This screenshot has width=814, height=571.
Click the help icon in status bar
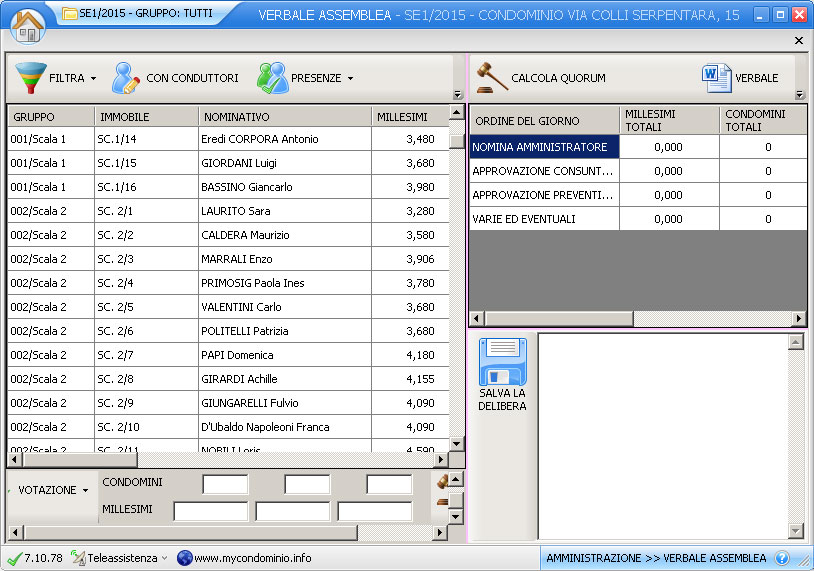coord(782,558)
